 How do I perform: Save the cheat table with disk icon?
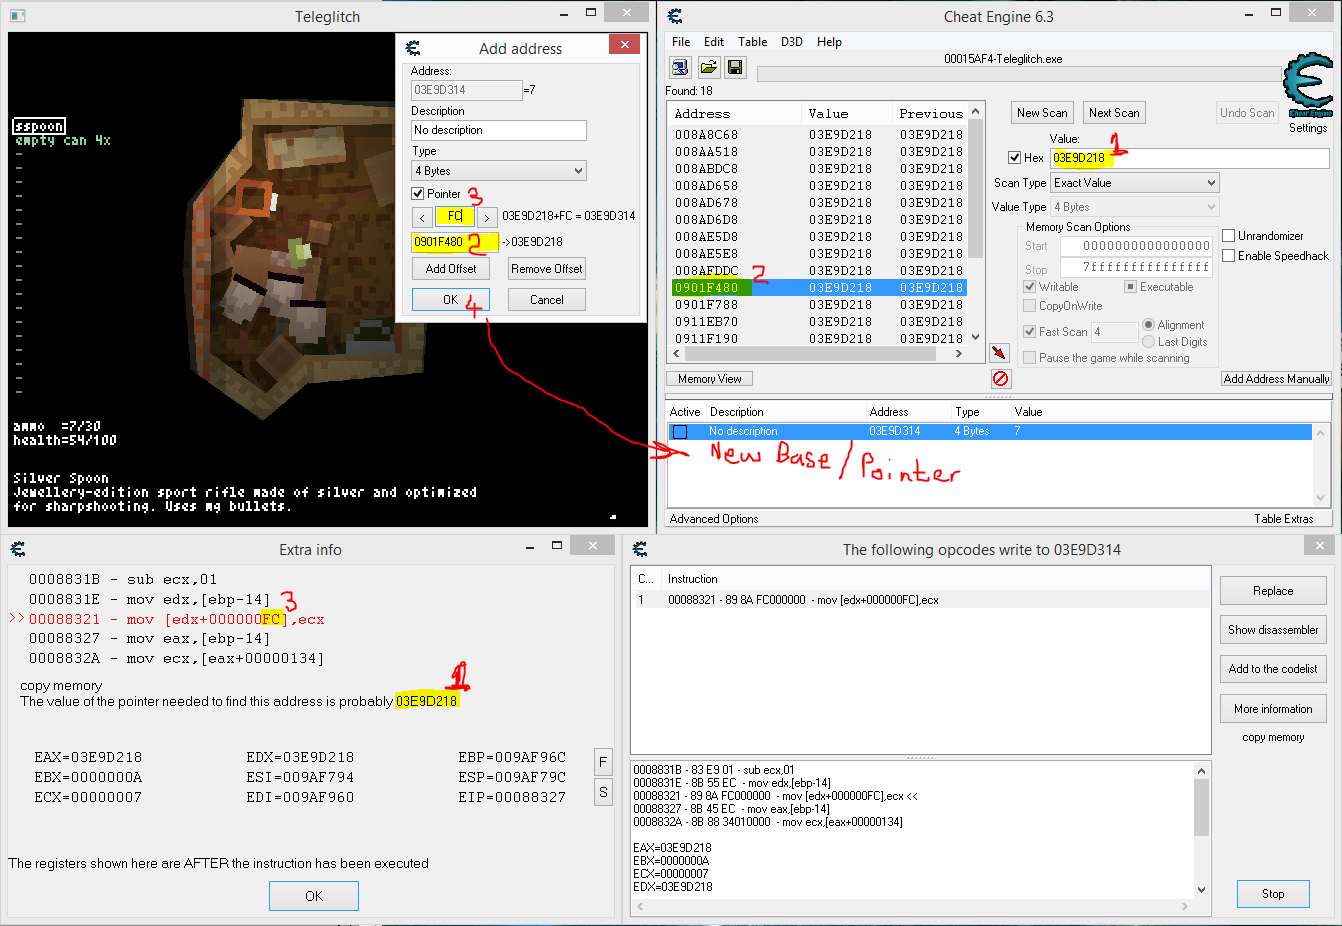point(736,66)
